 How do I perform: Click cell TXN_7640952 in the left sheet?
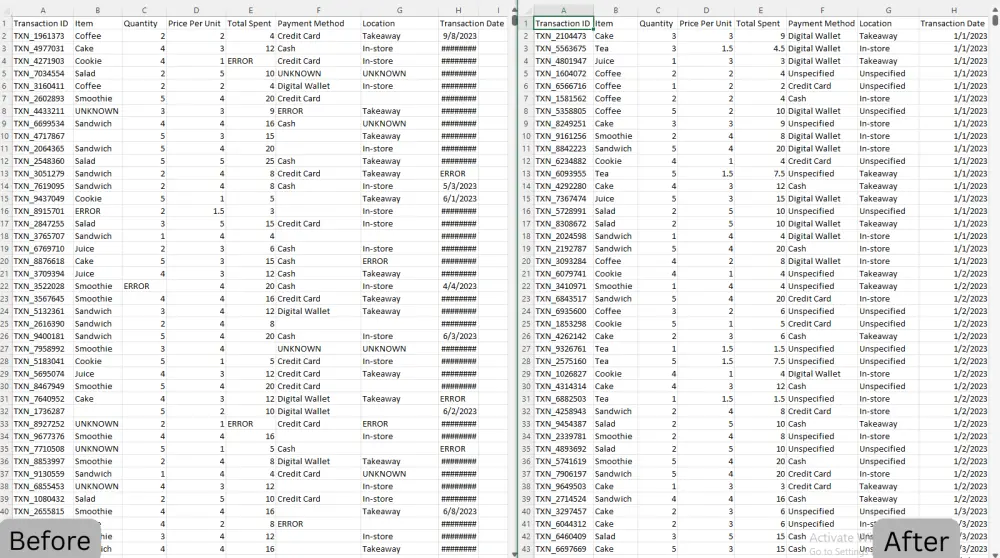(x=42, y=399)
